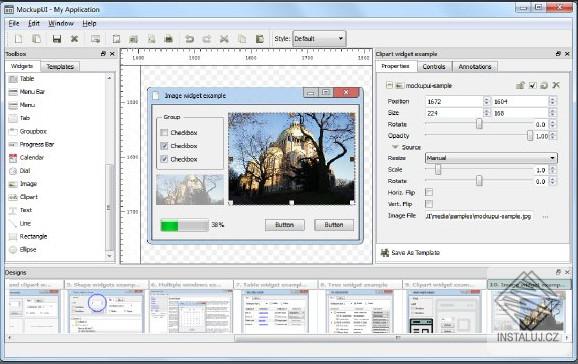This screenshot has height=364, width=578.
Task: Click the Opacity value spinner arrows
Action: [552, 136]
